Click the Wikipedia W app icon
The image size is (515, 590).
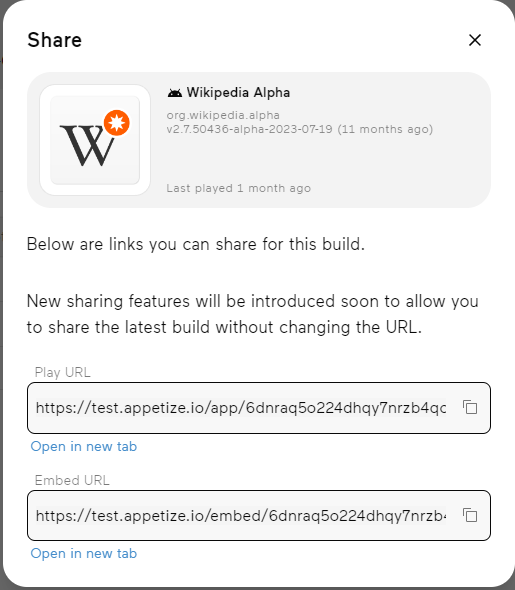point(95,140)
